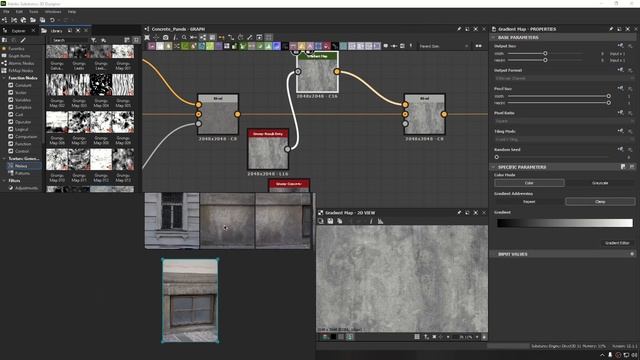Select FxMap Nodes in library tree
The height and width of the screenshot is (360, 640).
pyautogui.click(x=21, y=71)
